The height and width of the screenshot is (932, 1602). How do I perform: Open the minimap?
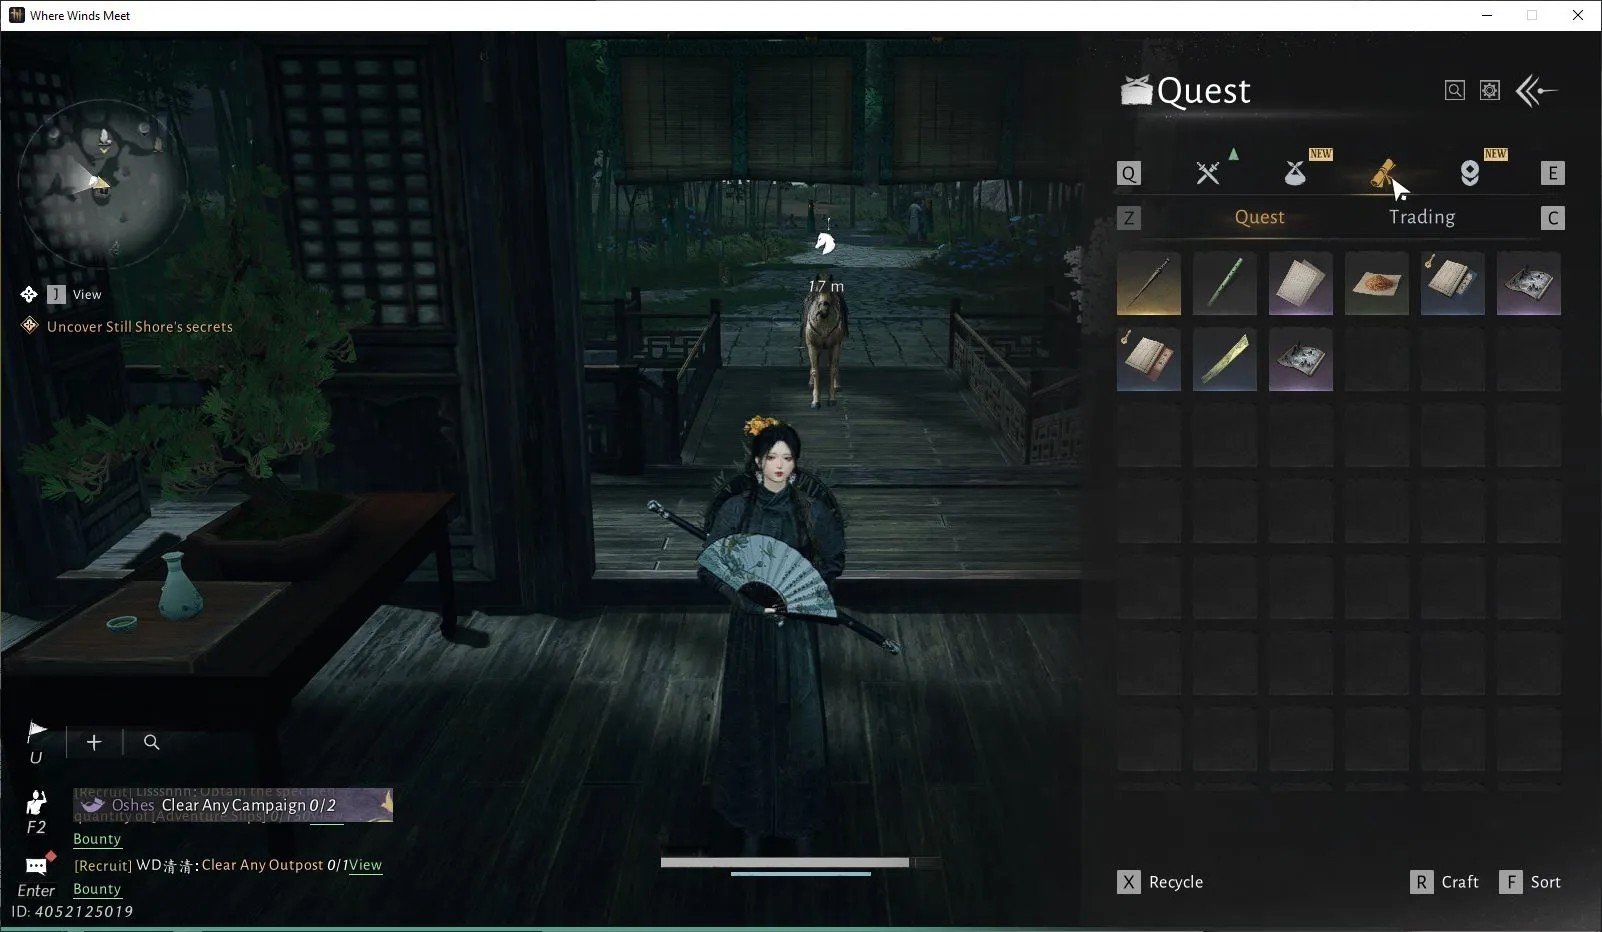[102, 183]
